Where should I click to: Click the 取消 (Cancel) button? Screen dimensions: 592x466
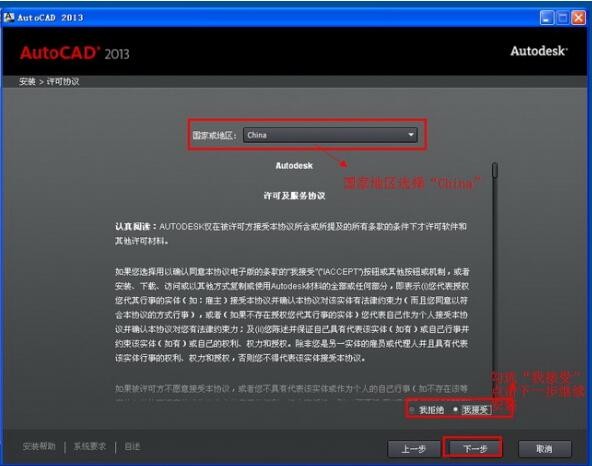coord(544,449)
